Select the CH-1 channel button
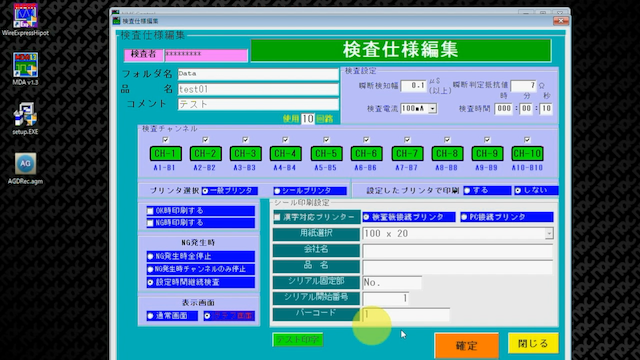This screenshot has width=640, height=360. point(165,153)
